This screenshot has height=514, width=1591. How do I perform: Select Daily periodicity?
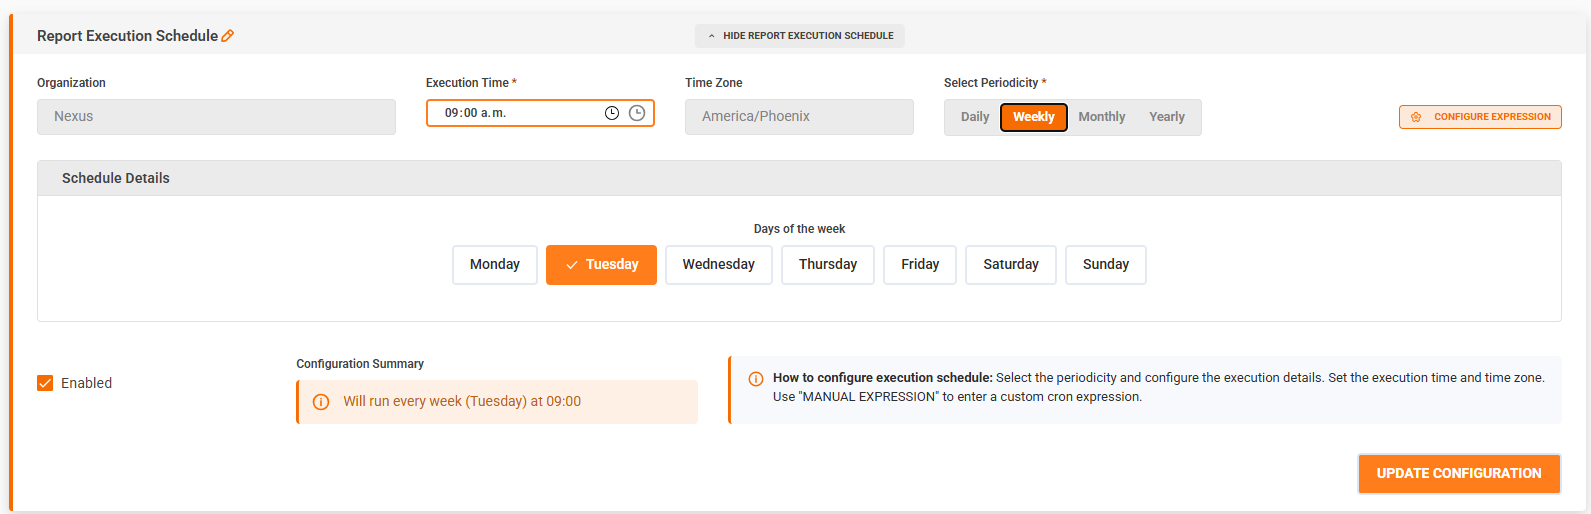(x=974, y=117)
